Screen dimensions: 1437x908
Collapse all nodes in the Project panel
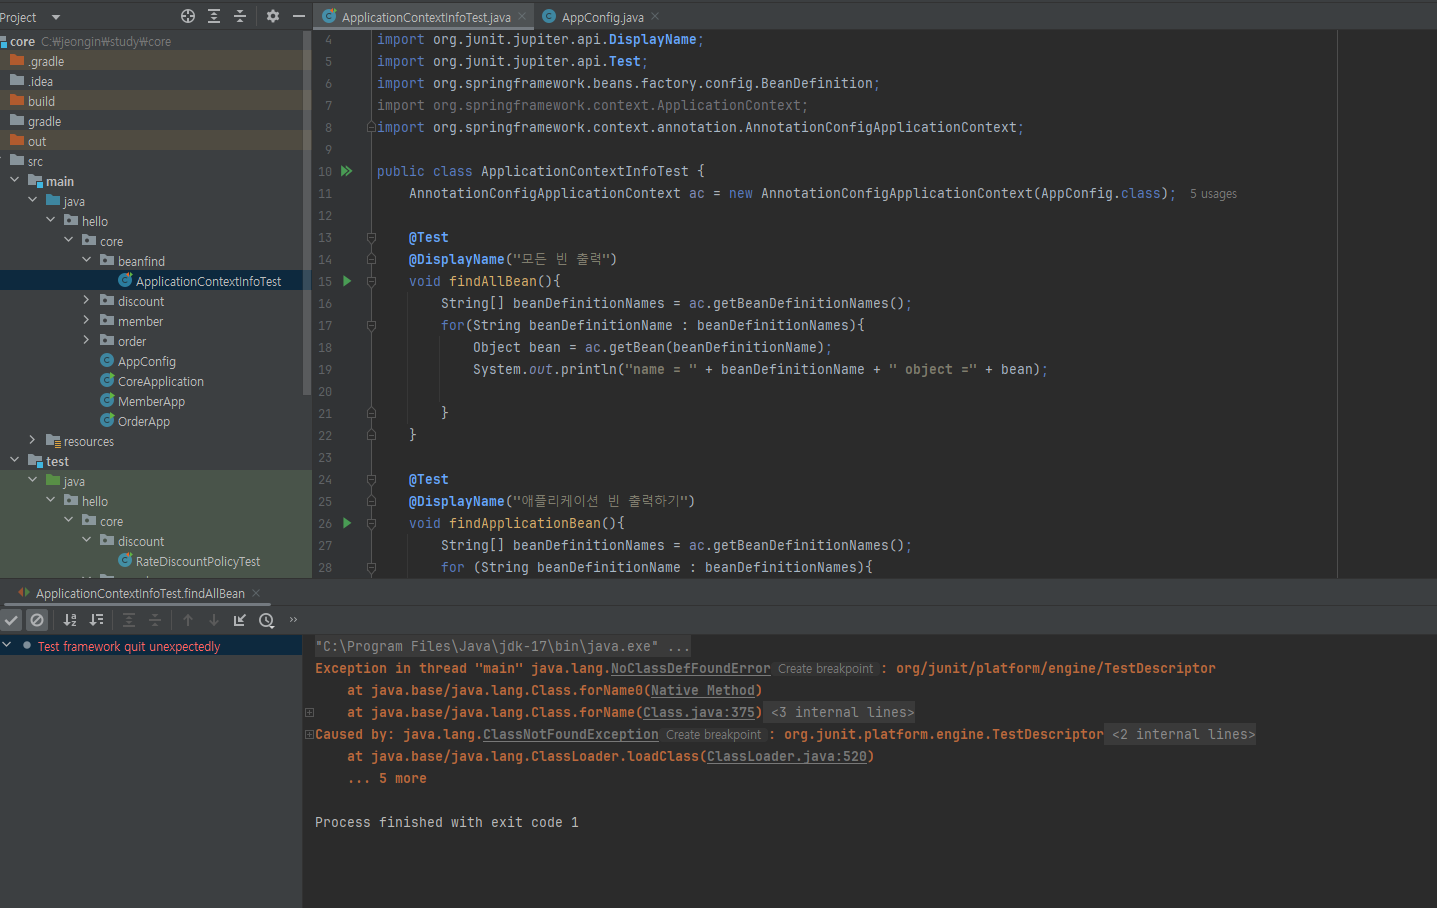240,16
